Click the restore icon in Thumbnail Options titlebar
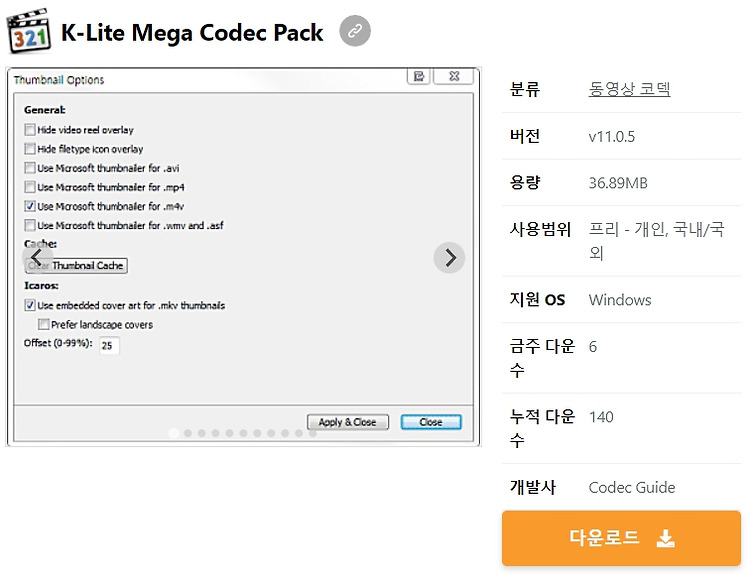750x577 pixels. [x=419, y=76]
